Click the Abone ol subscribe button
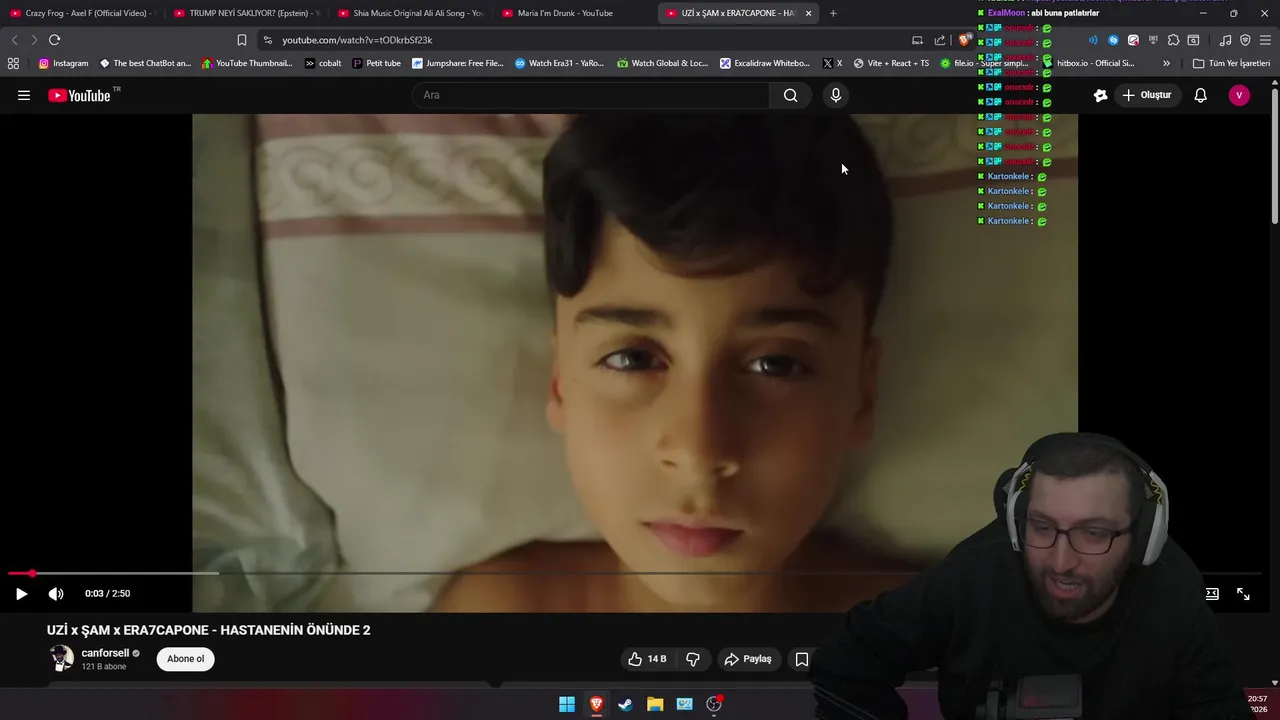 pyautogui.click(x=185, y=659)
